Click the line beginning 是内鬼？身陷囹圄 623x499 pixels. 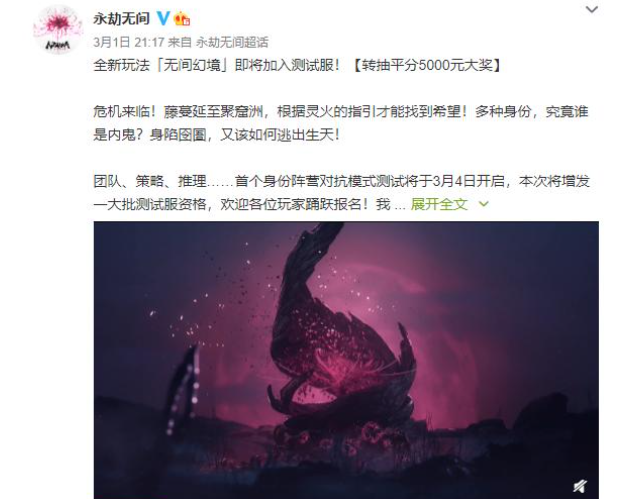pyautogui.click(x=217, y=135)
